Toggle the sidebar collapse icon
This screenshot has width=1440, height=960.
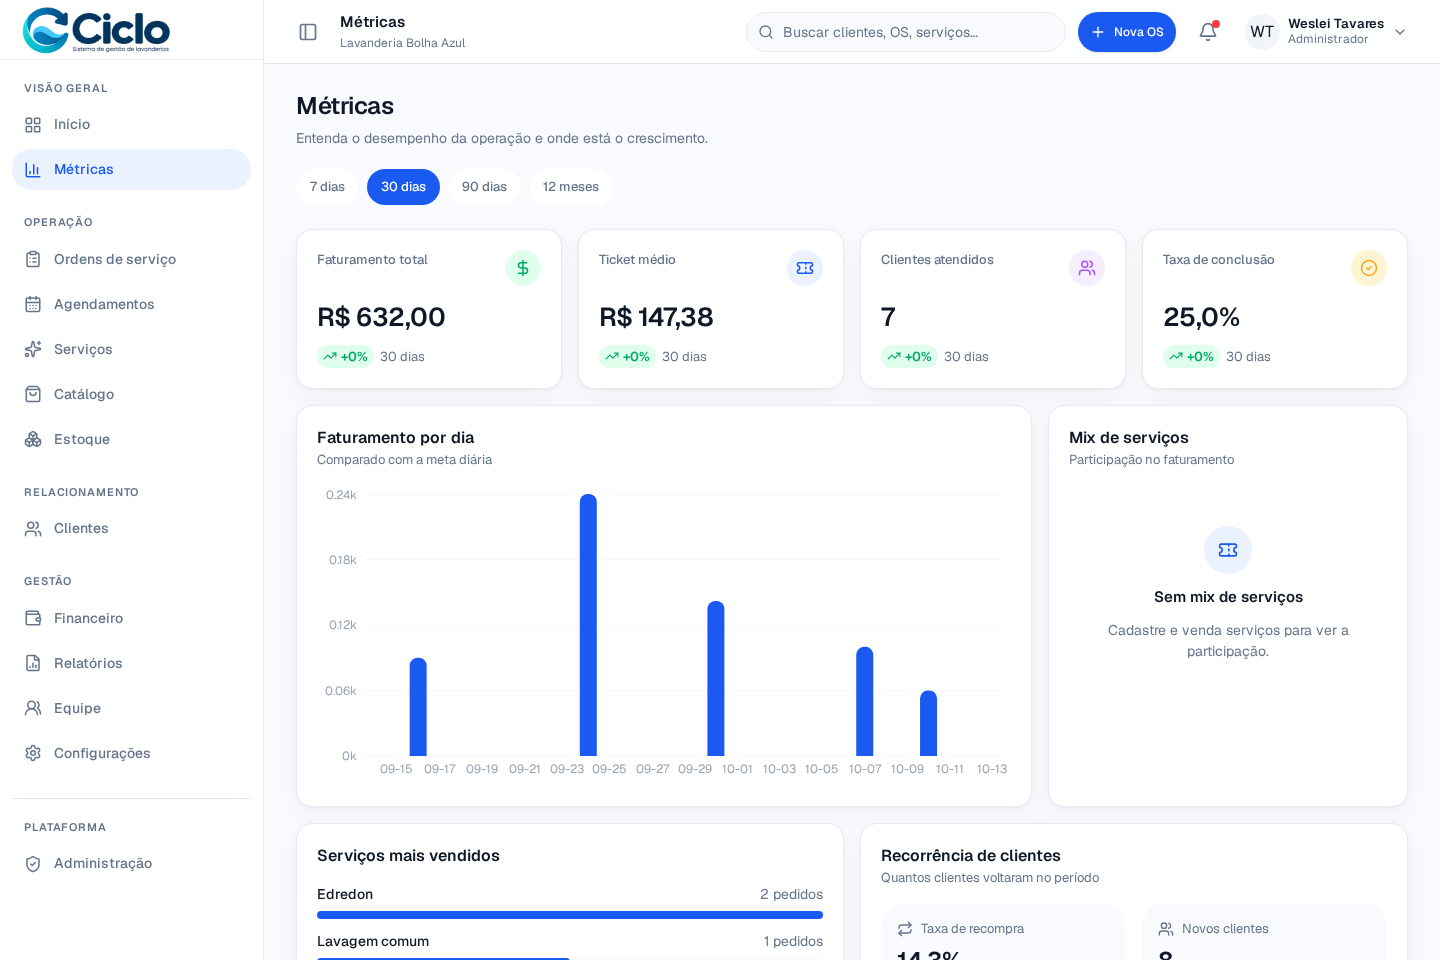point(308,32)
